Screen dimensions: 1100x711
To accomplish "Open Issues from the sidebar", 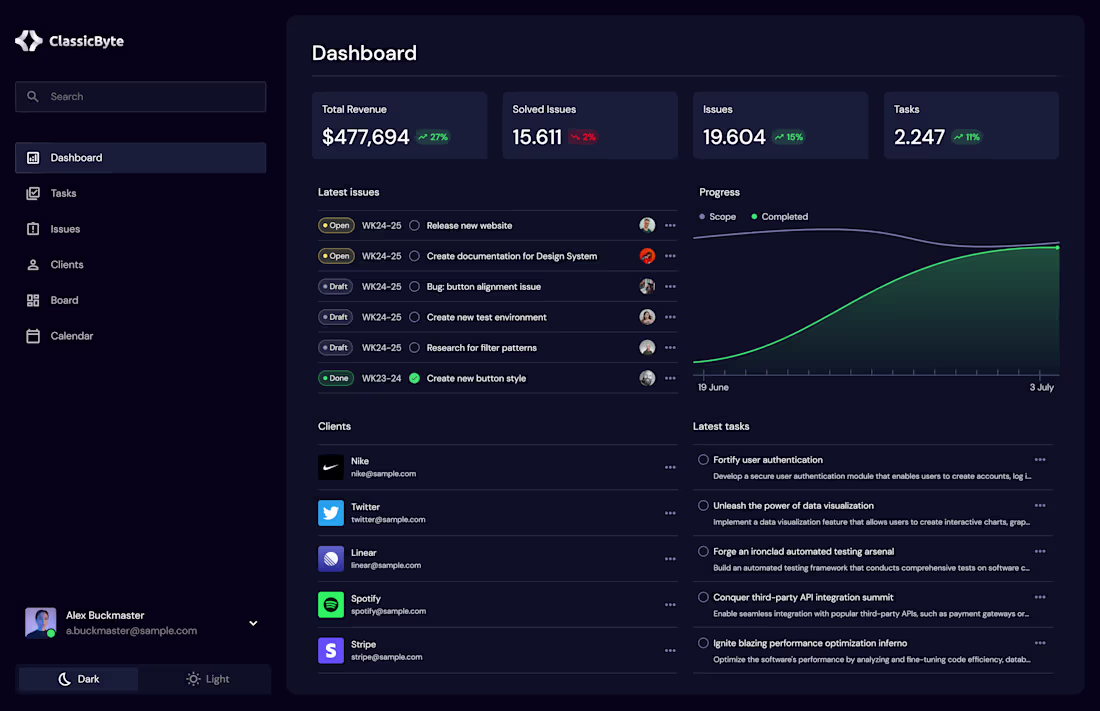I will [140, 229].
